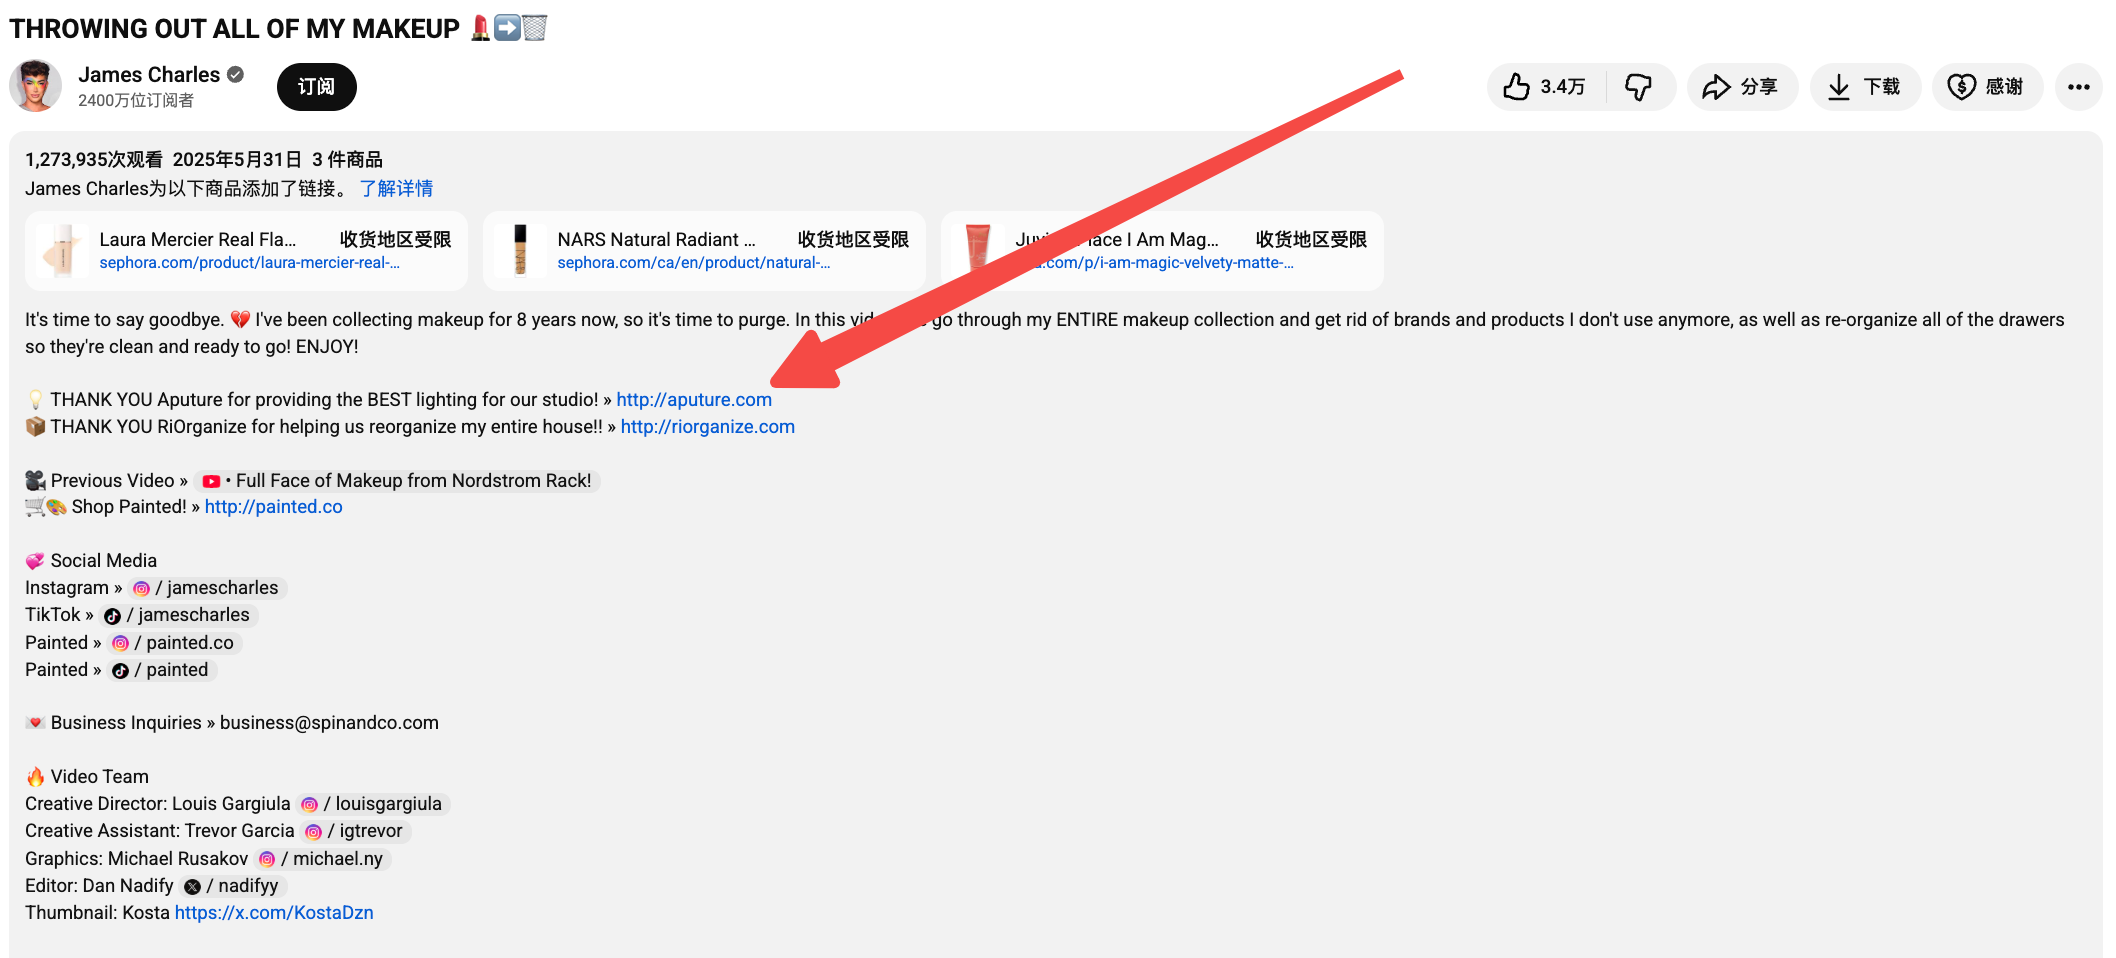The width and height of the screenshot is (2116, 958).
Task: Open Full Face of Makeup previous video
Action: pos(398,481)
